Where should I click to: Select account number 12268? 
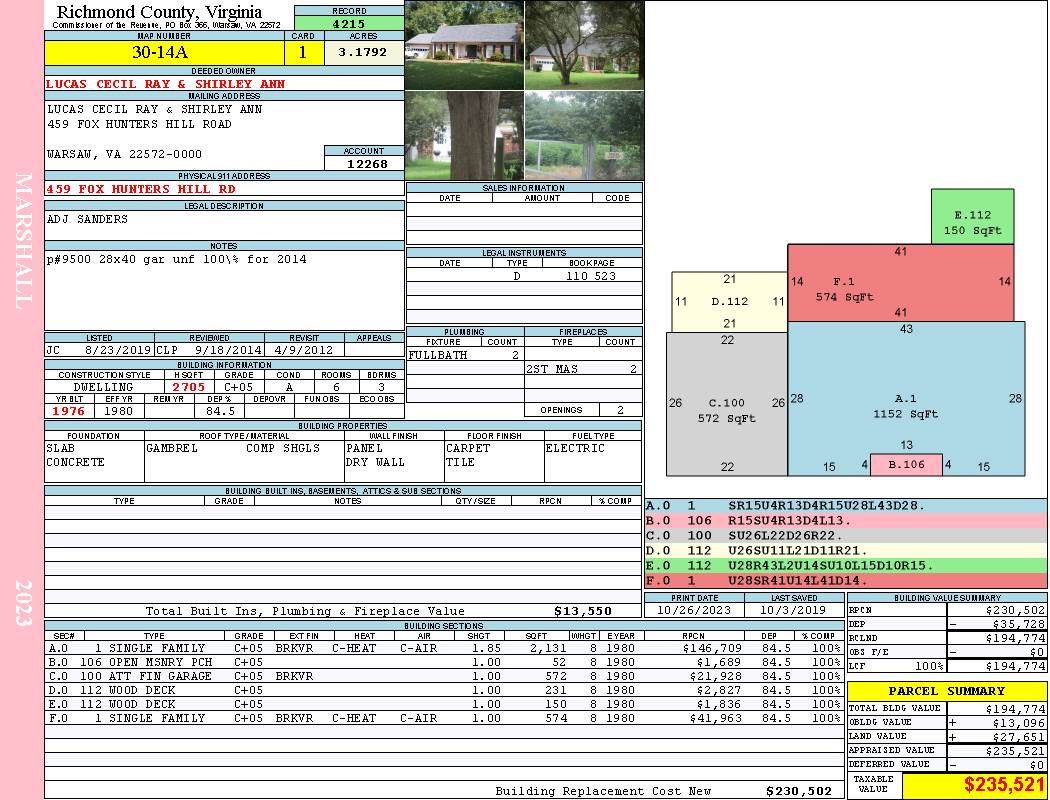click(366, 163)
